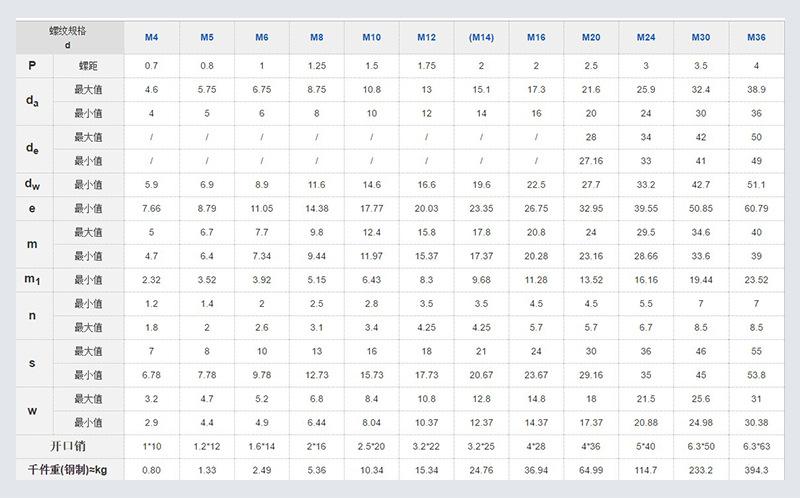Click the M12 thread size header

click(426, 37)
